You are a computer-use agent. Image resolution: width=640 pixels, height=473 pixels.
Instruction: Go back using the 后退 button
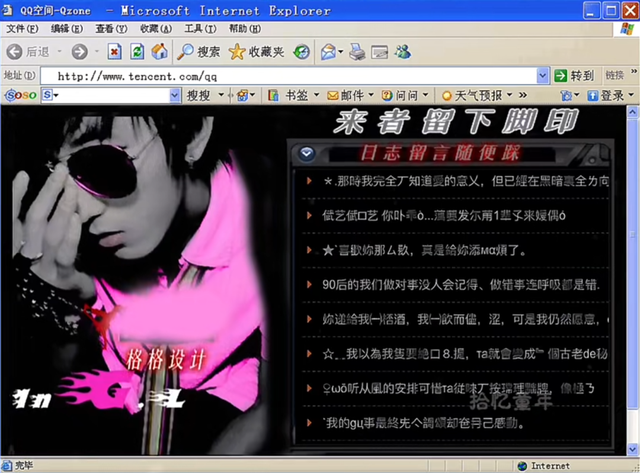(28, 52)
